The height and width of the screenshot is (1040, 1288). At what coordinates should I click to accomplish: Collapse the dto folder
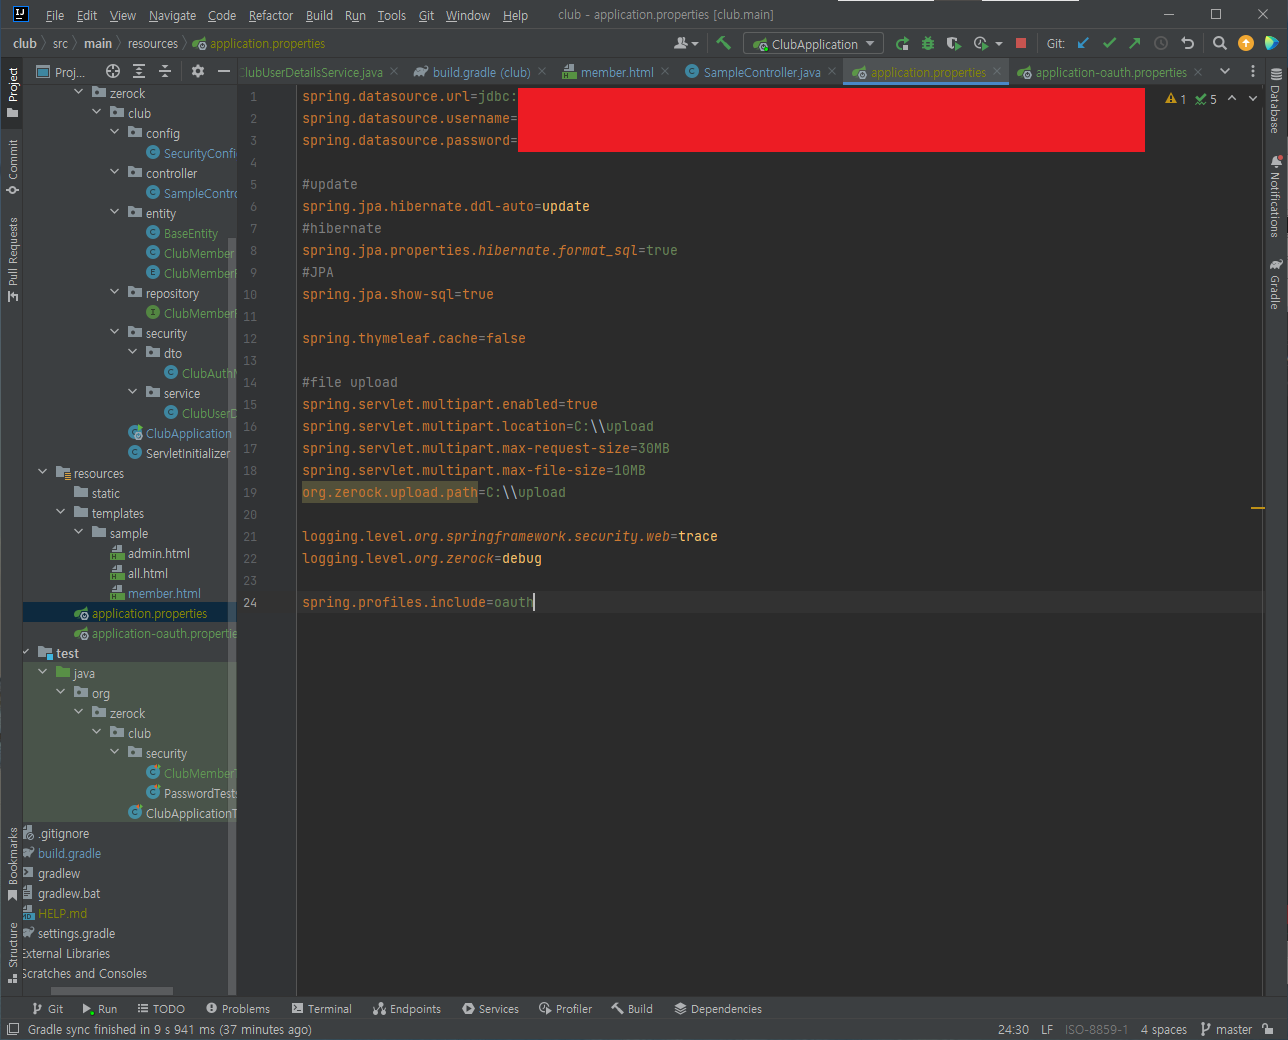(133, 352)
